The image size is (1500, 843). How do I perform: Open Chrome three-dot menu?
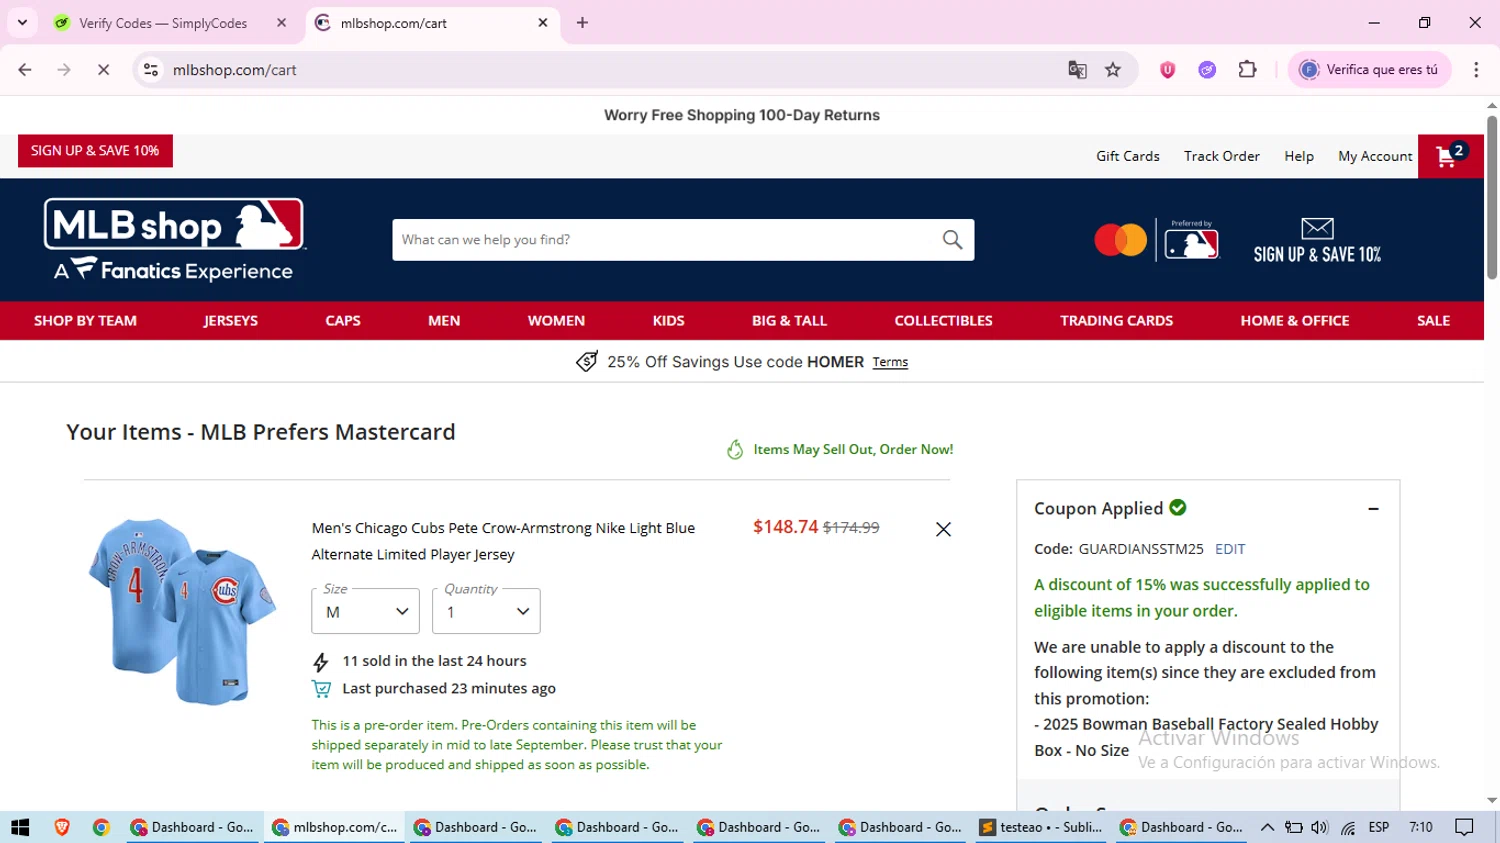1476,70
